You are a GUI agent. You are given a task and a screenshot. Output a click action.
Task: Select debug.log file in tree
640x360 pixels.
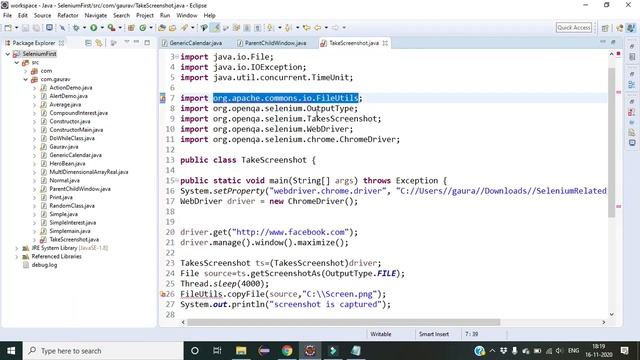pyautogui.click(x=44, y=265)
